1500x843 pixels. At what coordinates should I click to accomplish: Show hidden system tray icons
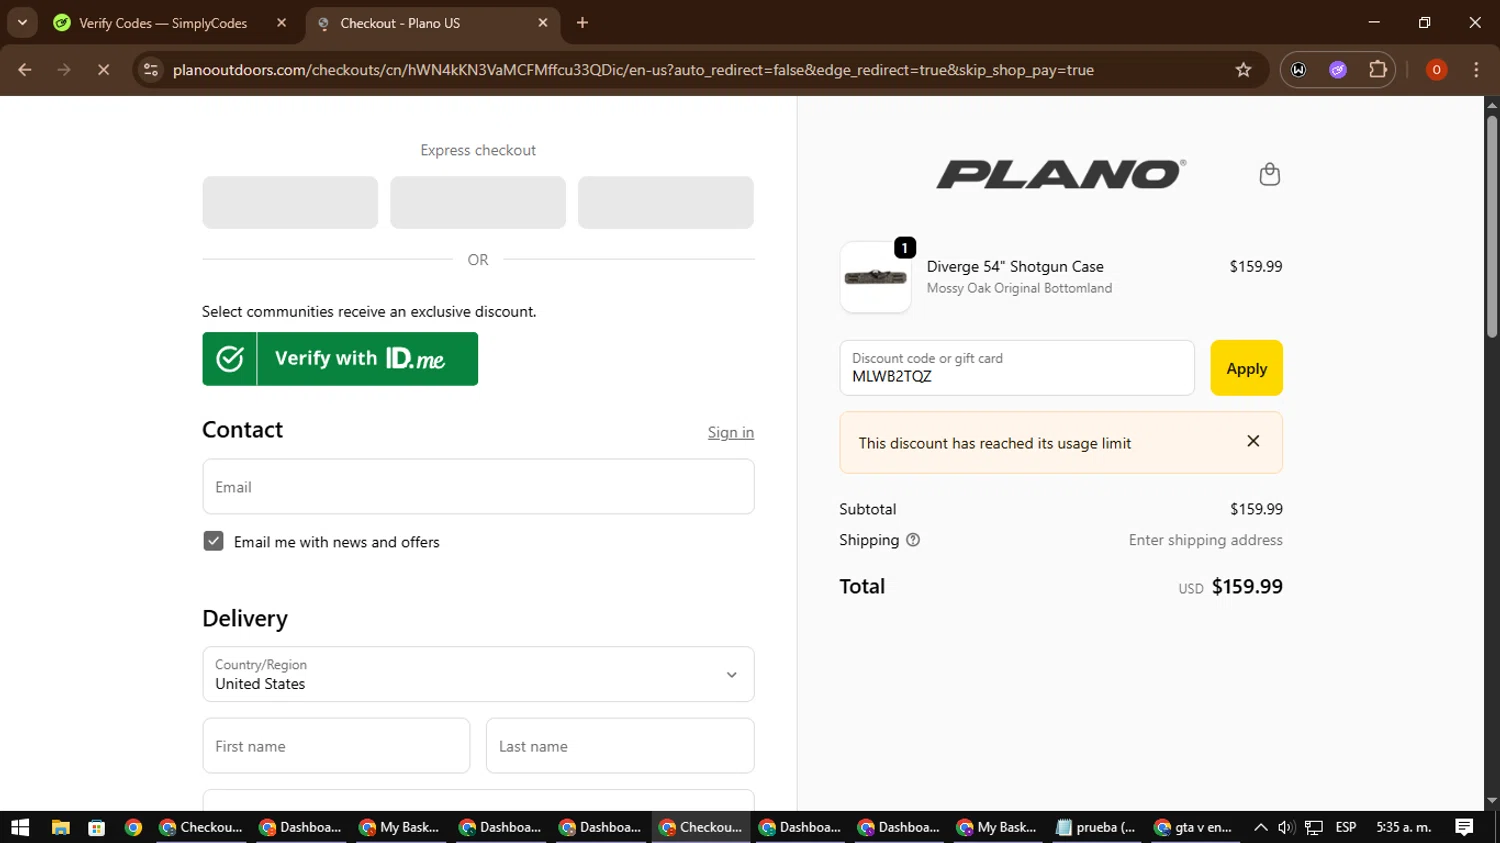tap(1260, 827)
